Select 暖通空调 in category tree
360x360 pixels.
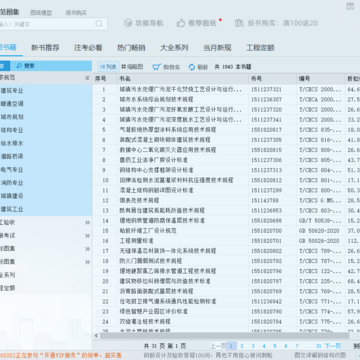(12, 104)
